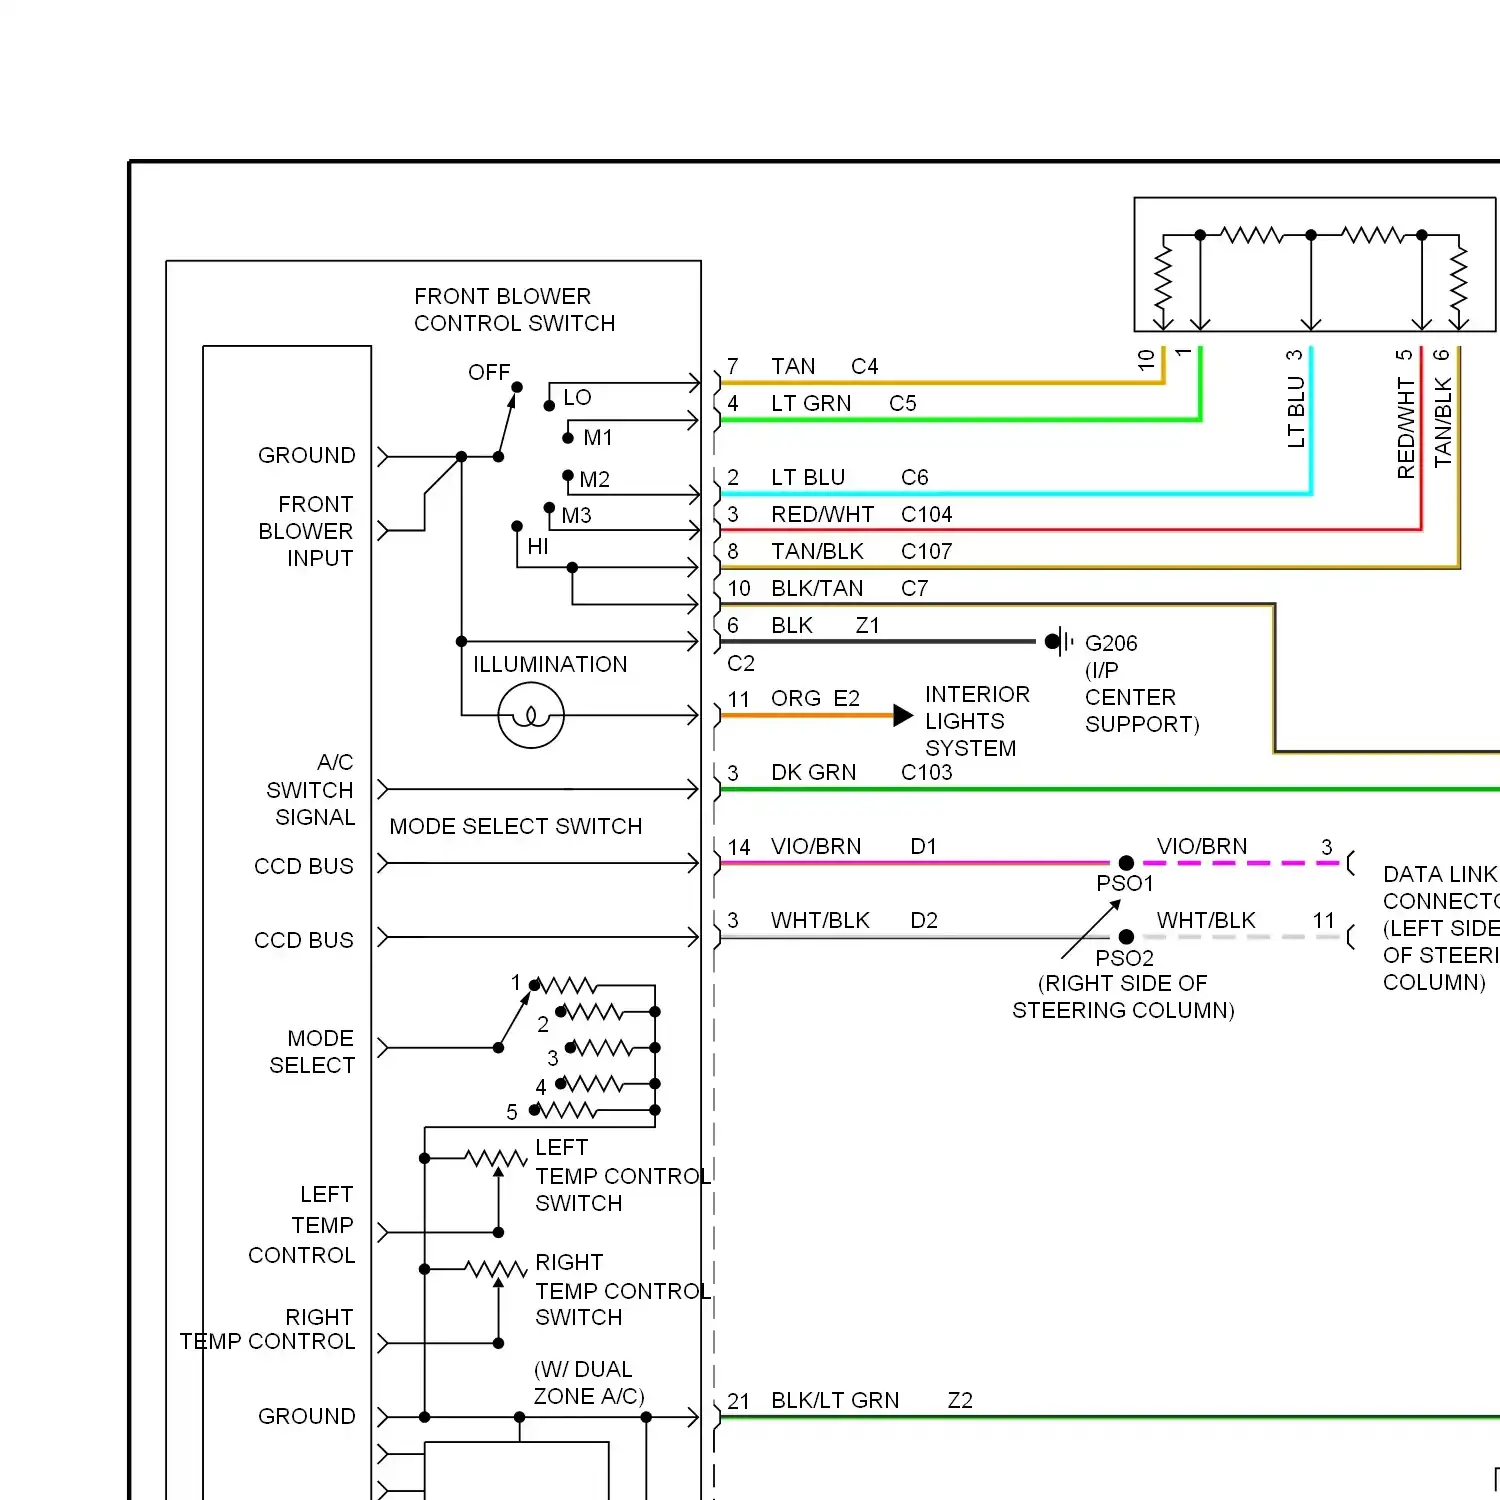The image size is (1500, 1500).
Task: Click the HI switch position label
Action: (538, 547)
